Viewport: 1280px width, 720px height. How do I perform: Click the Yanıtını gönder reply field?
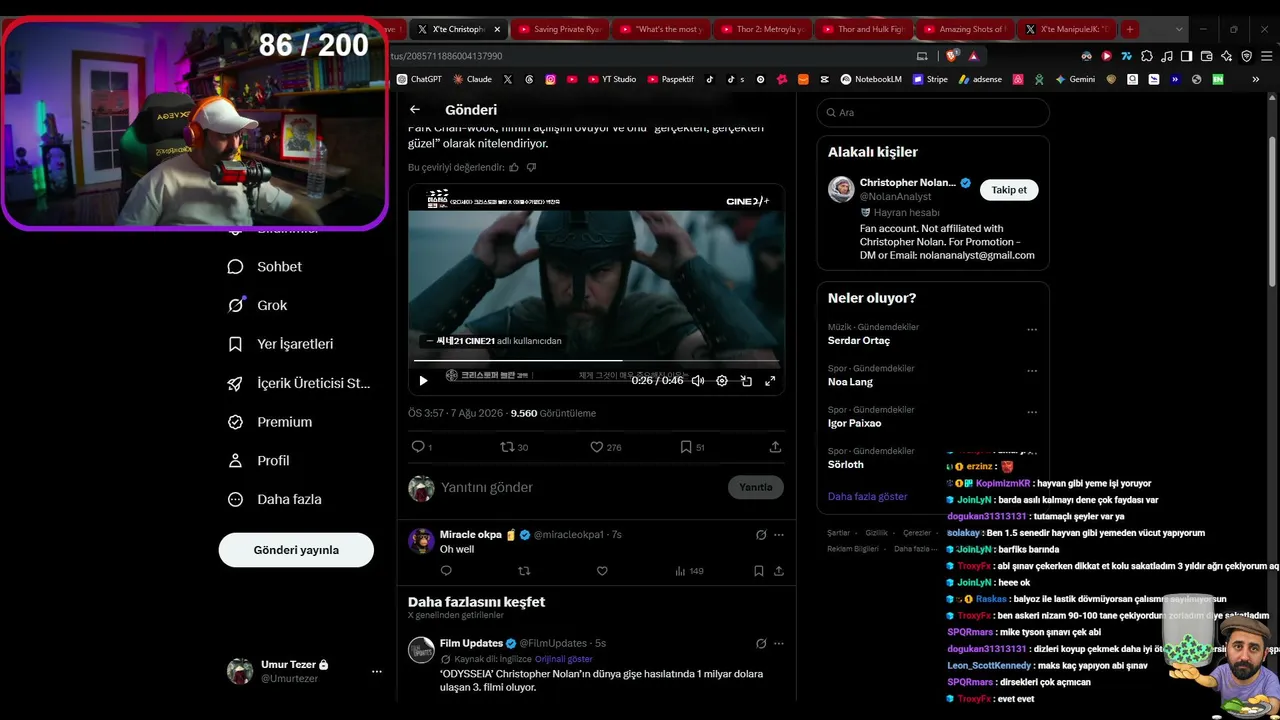[580, 487]
